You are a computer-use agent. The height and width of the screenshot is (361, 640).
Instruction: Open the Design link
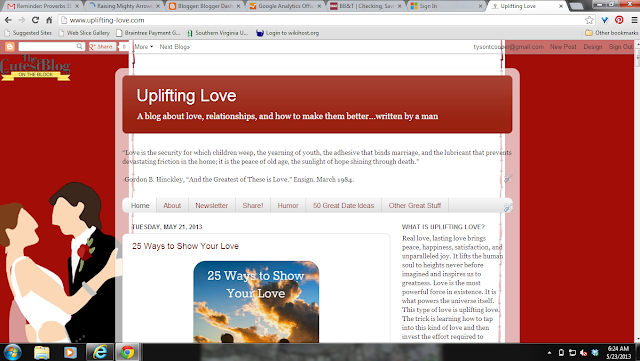593,47
